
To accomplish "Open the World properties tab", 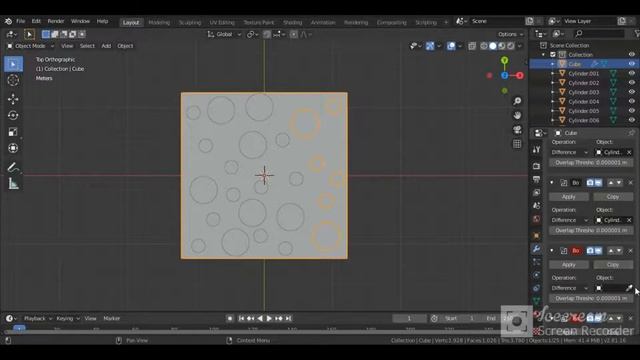I will point(536,219).
